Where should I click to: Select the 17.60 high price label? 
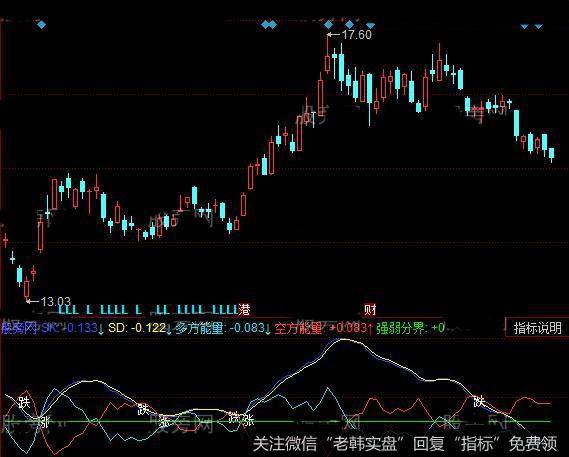[357, 35]
